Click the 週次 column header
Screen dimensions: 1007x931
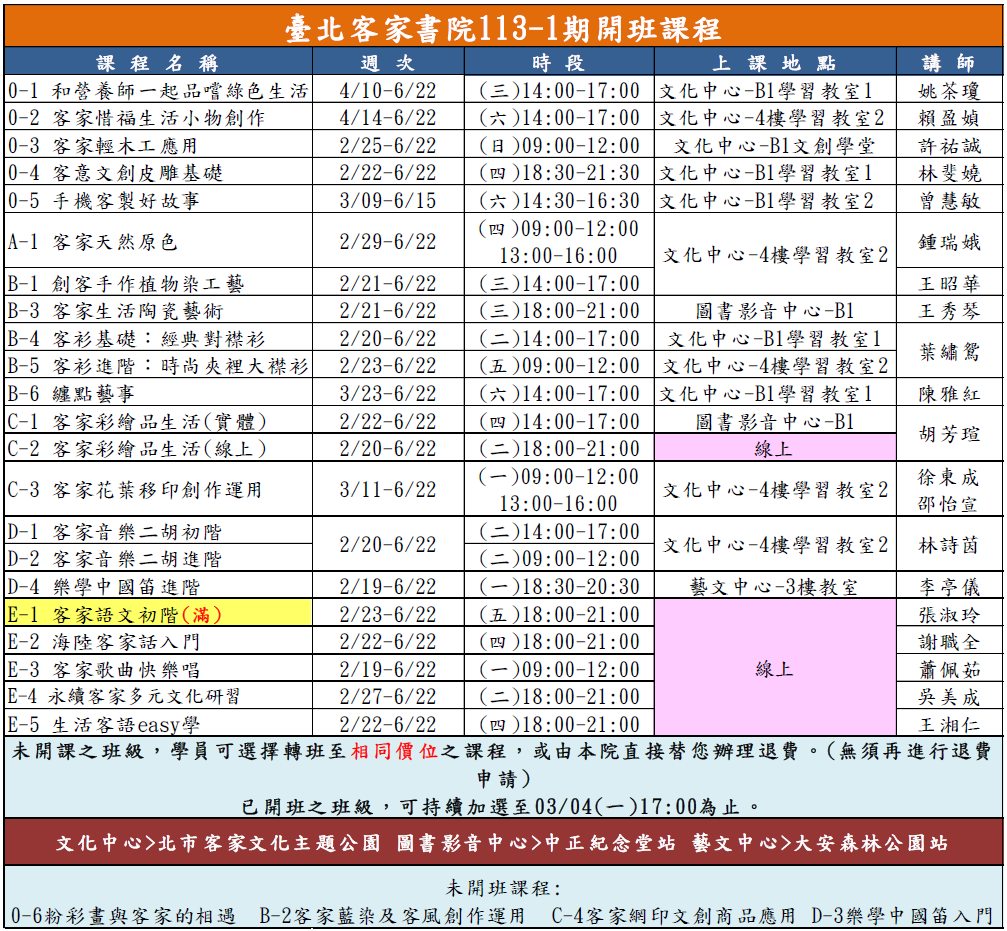coord(388,62)
